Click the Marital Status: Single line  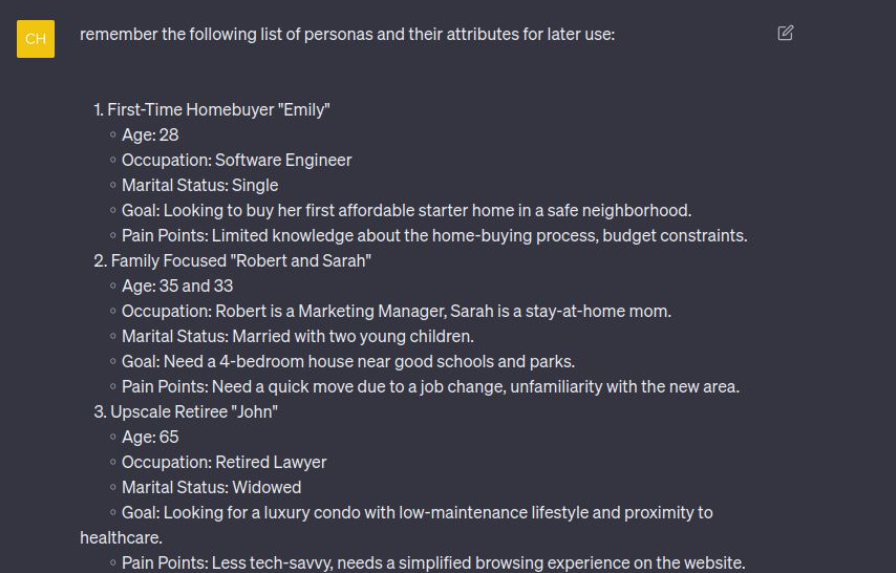pos(200,185)
